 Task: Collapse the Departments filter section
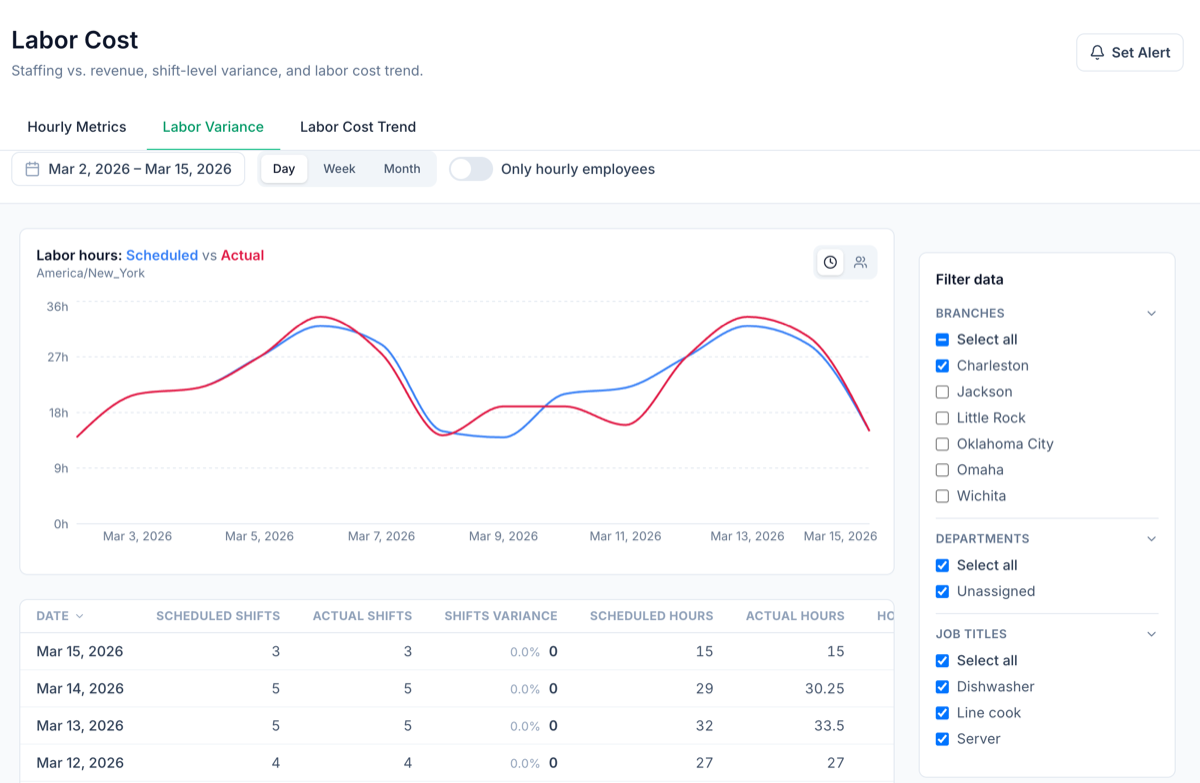click(x=1151, y=539)
